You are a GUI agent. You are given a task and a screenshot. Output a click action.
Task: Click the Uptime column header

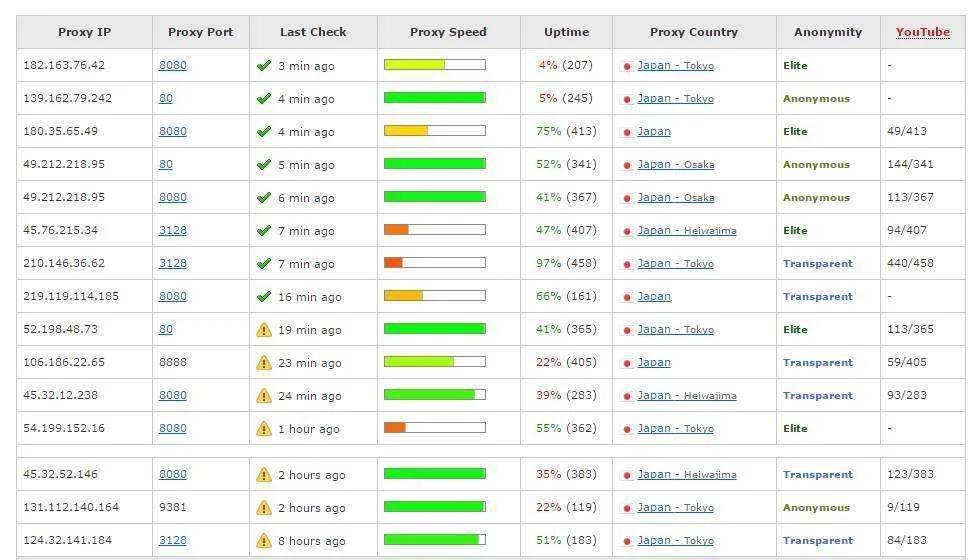(x=566, y=32)
